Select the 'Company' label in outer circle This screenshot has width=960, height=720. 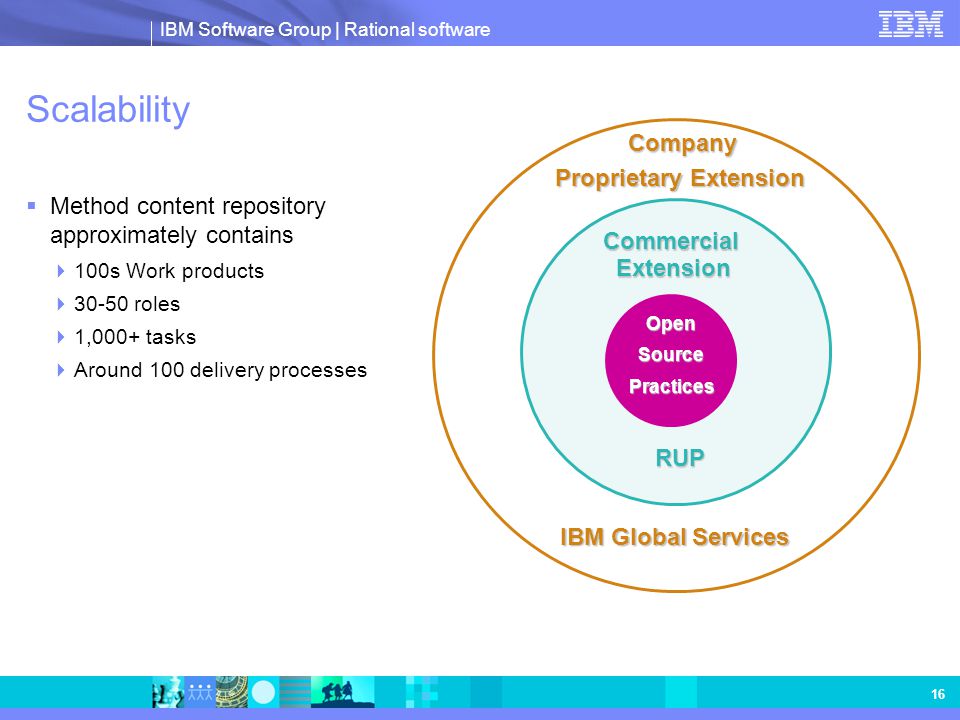[x=682, y=144]
